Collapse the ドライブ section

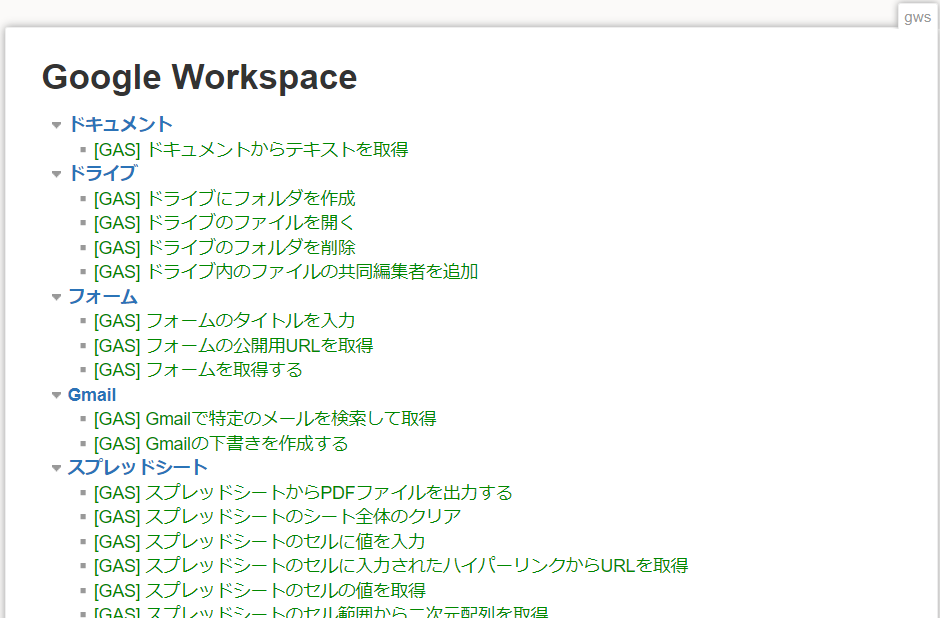pyautogui.click(x=56, y=173)
